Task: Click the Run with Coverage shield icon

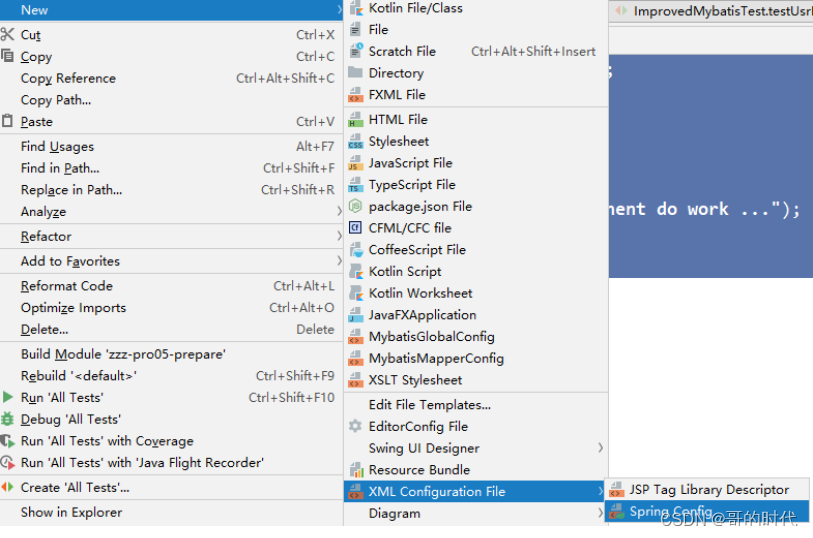Action: [x=7, y=441]
